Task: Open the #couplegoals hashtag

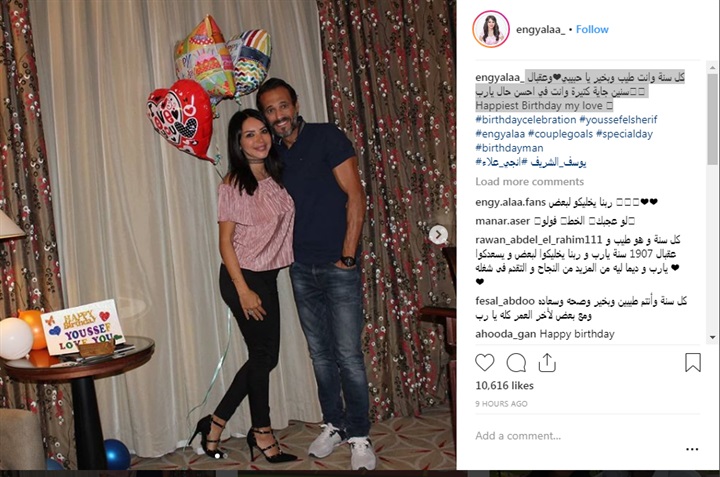Action: click(x=560, y=134)
